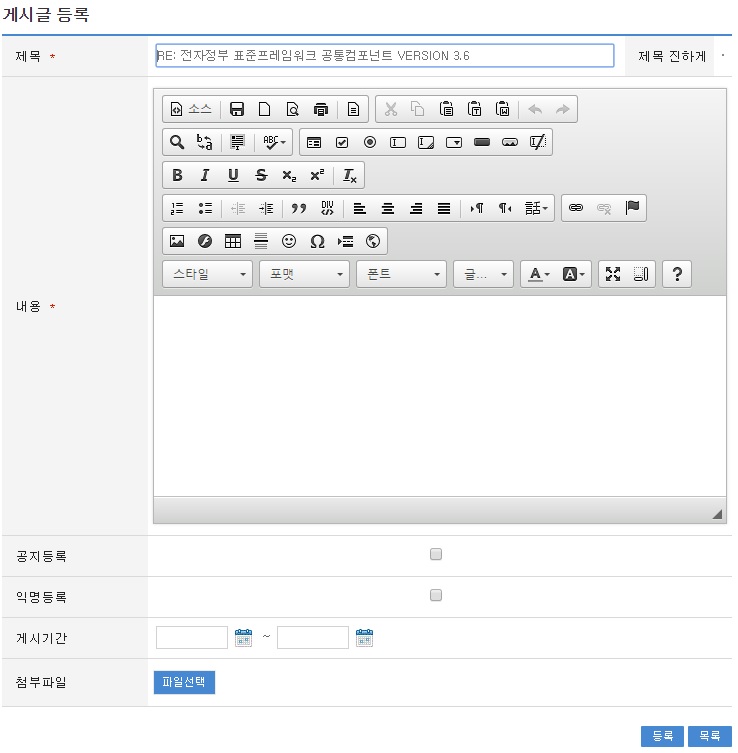Check the 공지등록 checkbox

pos(436,555)
